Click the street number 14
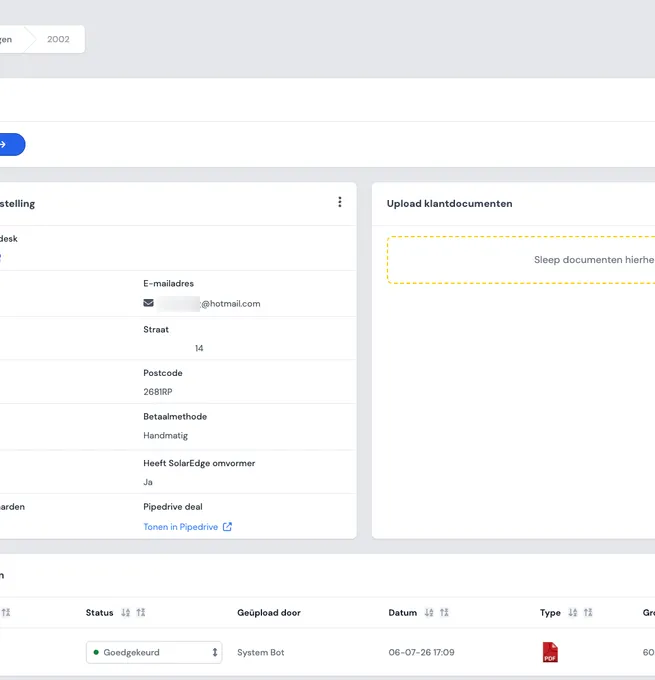The image size is (655, 680). coord(199,348)
